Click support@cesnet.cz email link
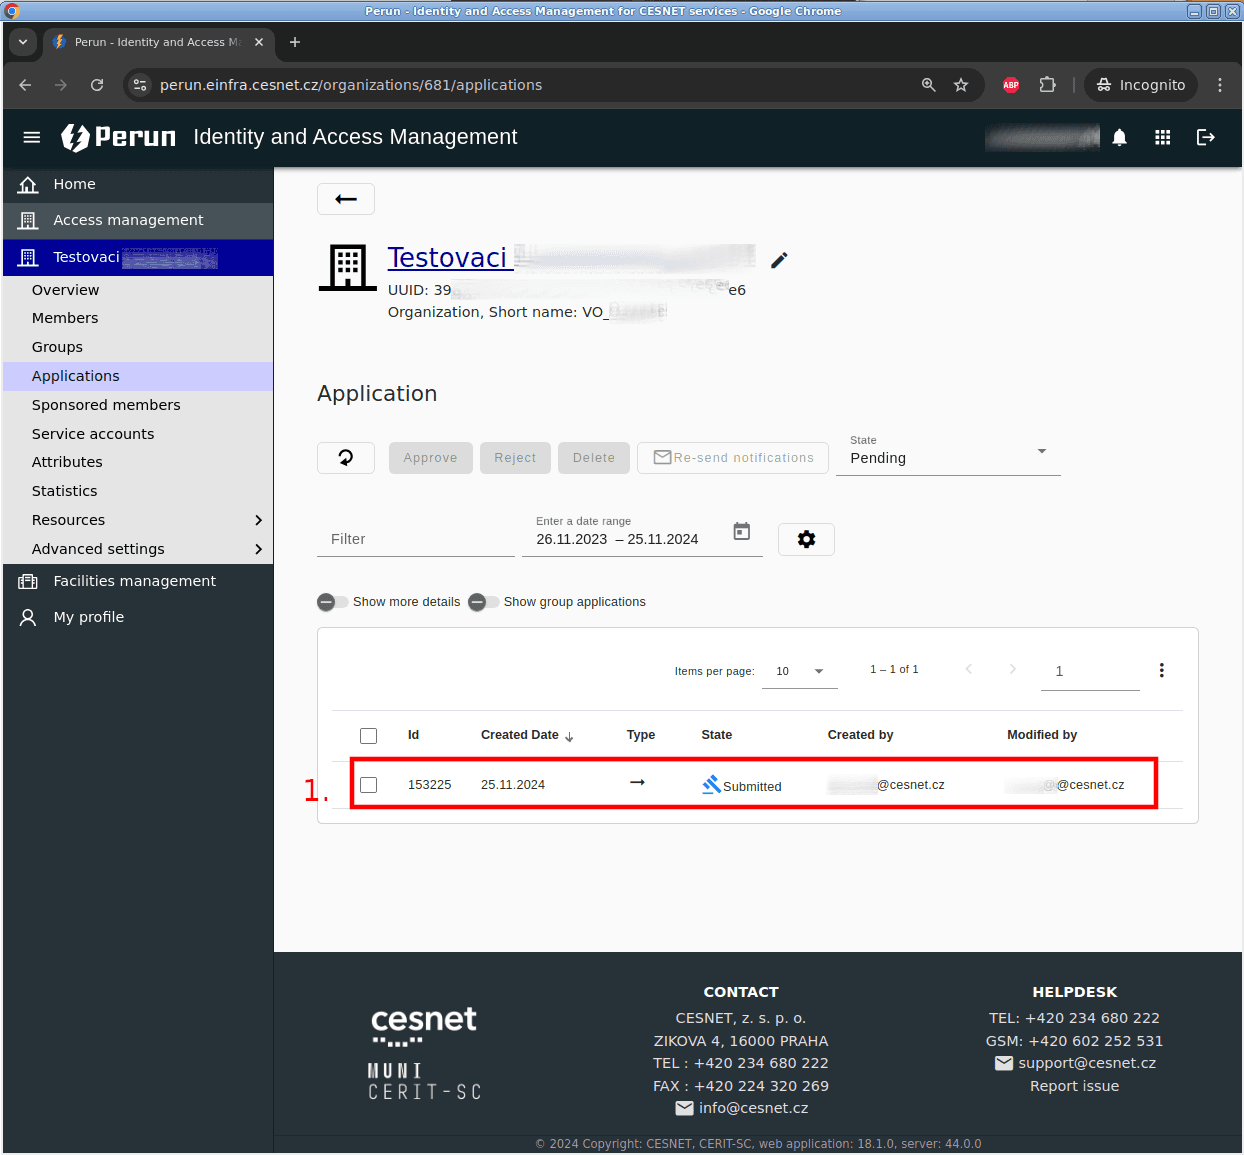 point(1086,1063)
